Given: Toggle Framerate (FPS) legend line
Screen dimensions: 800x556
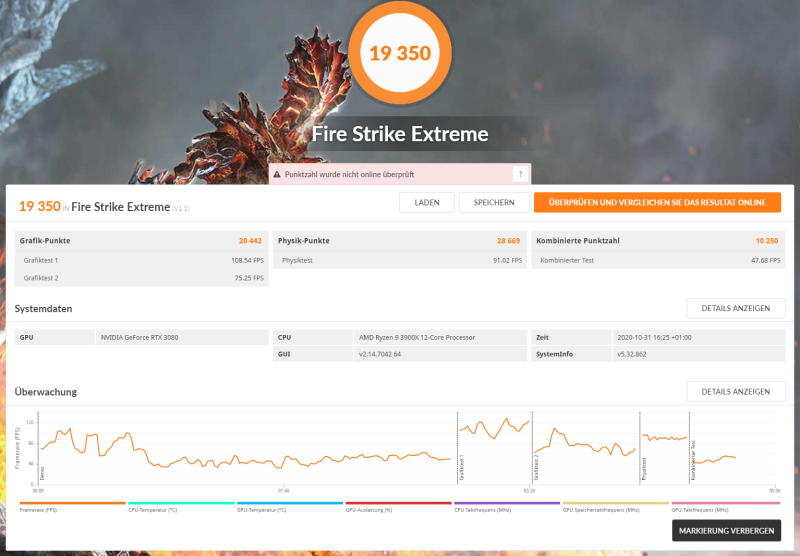Looking at the screenshot, I should pos(72,503).
